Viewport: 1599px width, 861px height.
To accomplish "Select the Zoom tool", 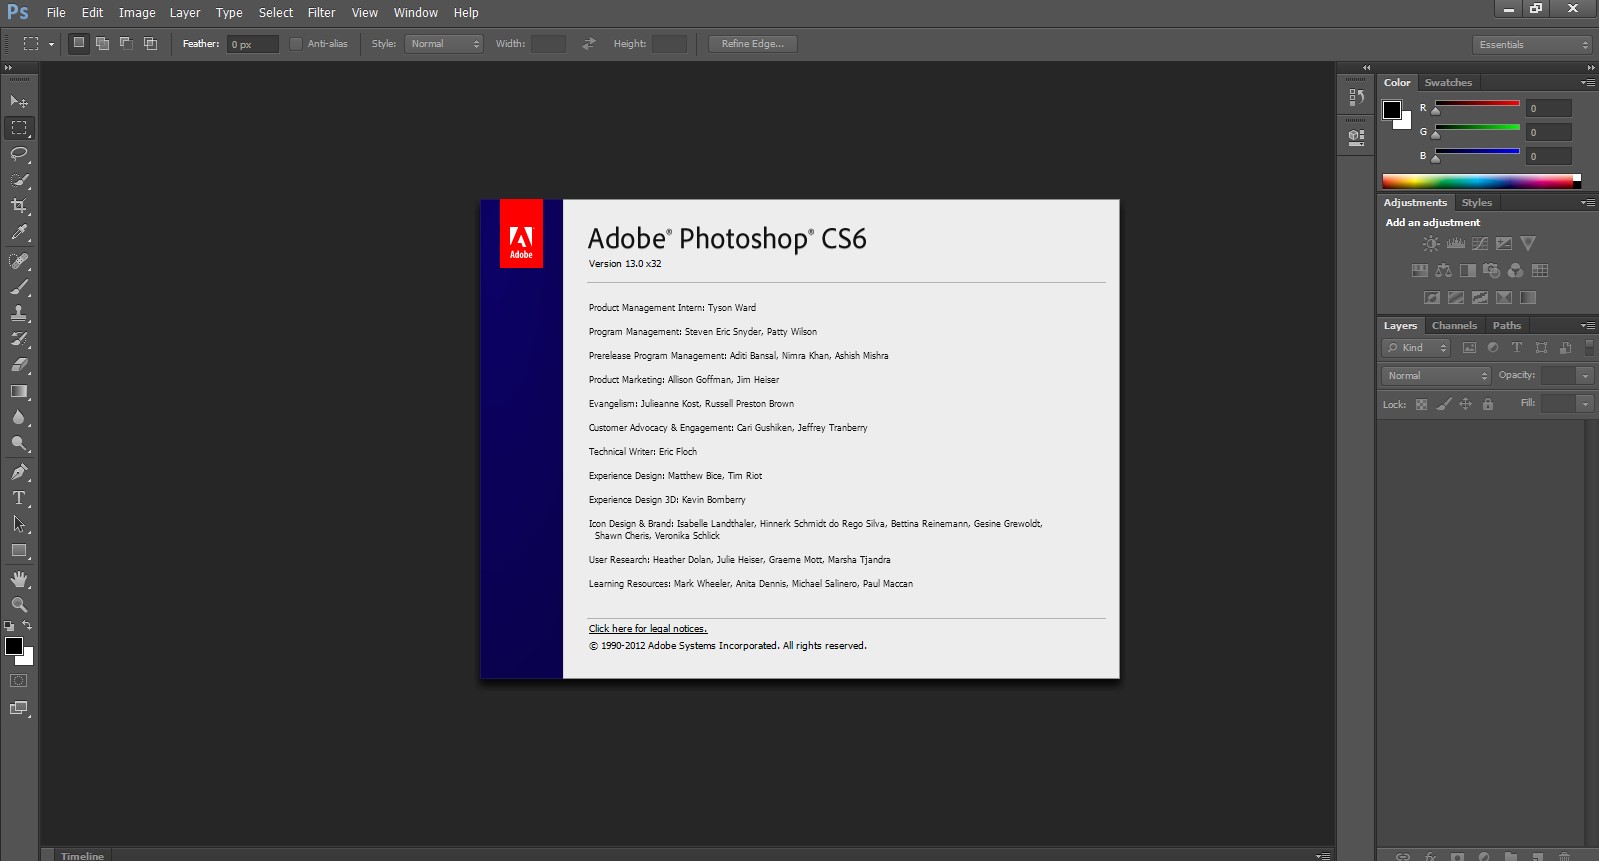I will coord(19,605).
